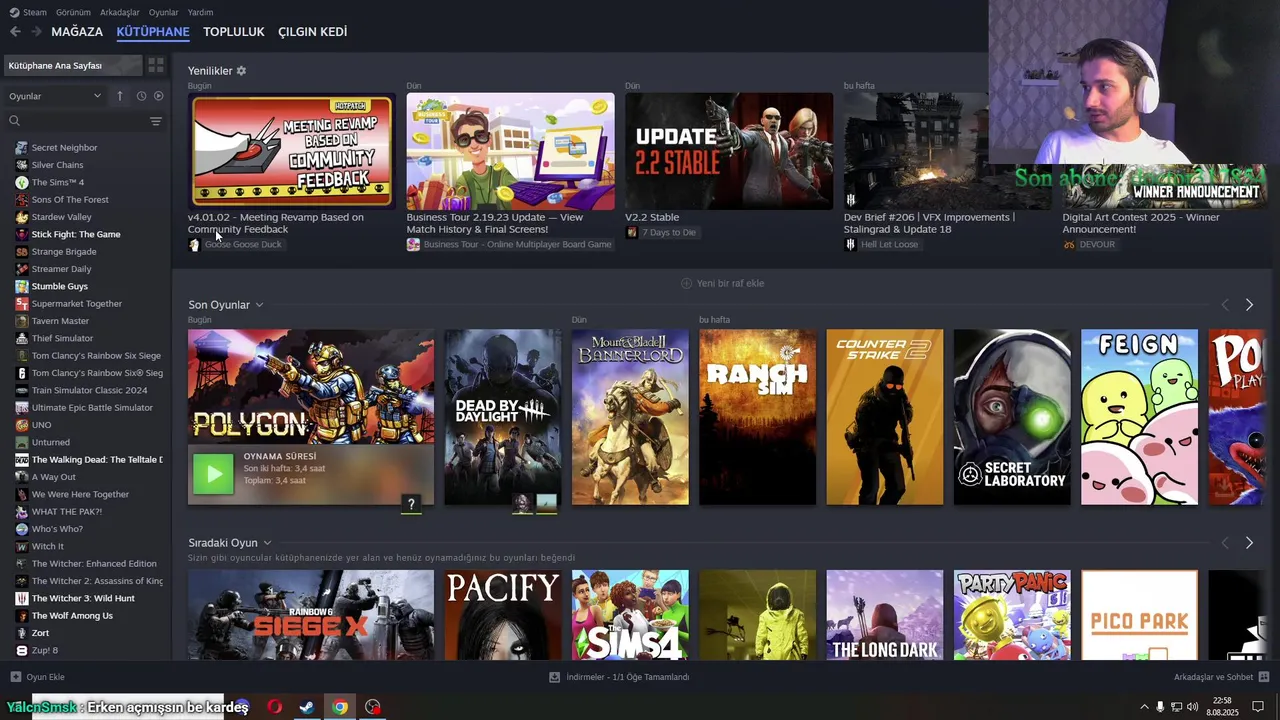Open the Yardım menu
Viewport: 1280px width, 720px height.
coord(200,12)
